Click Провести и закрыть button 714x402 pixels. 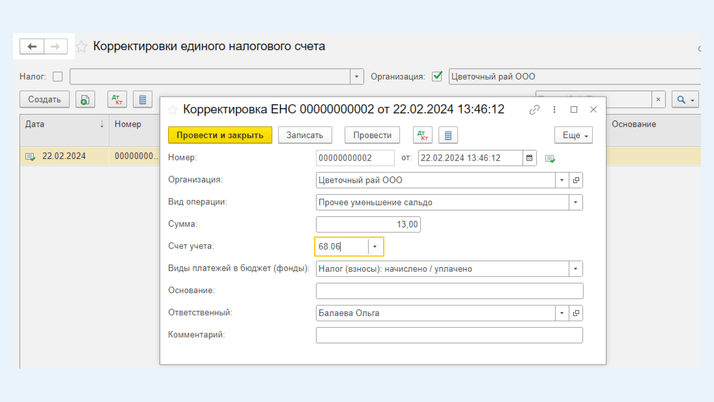[220, 135]
